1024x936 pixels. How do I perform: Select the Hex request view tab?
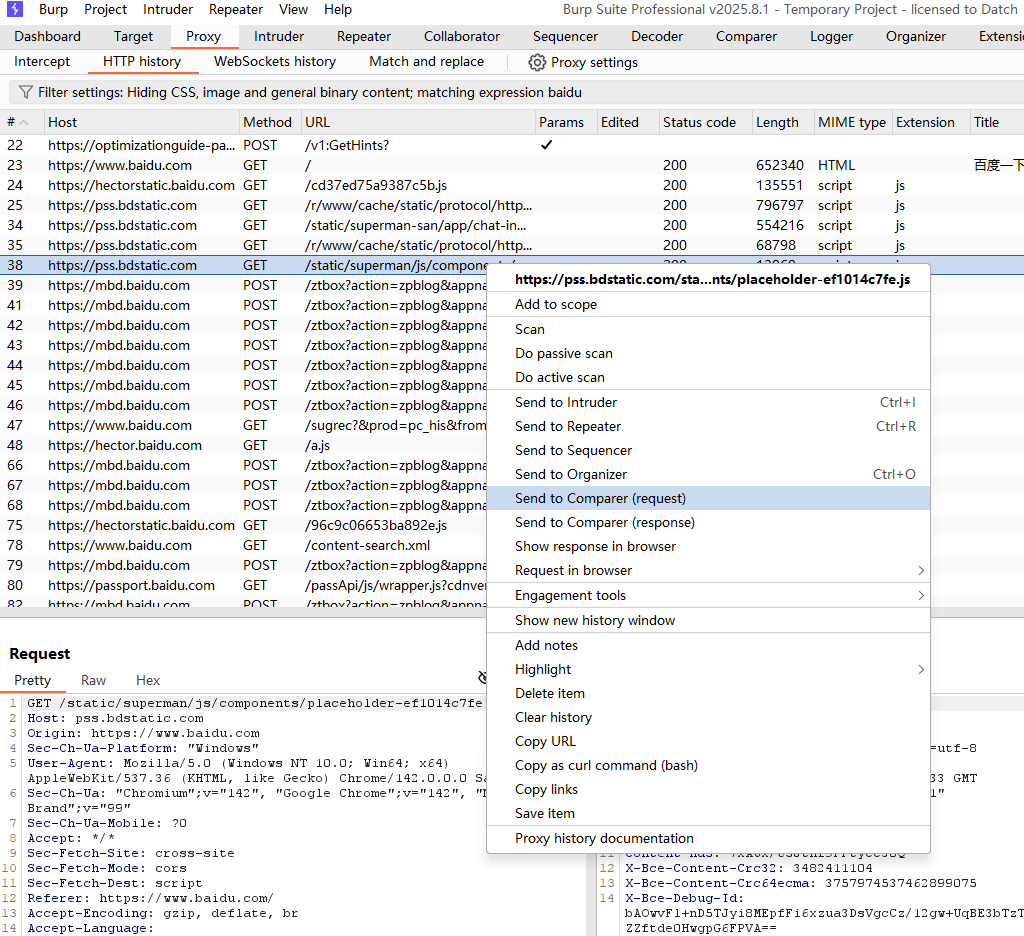[x=148, y=681]
